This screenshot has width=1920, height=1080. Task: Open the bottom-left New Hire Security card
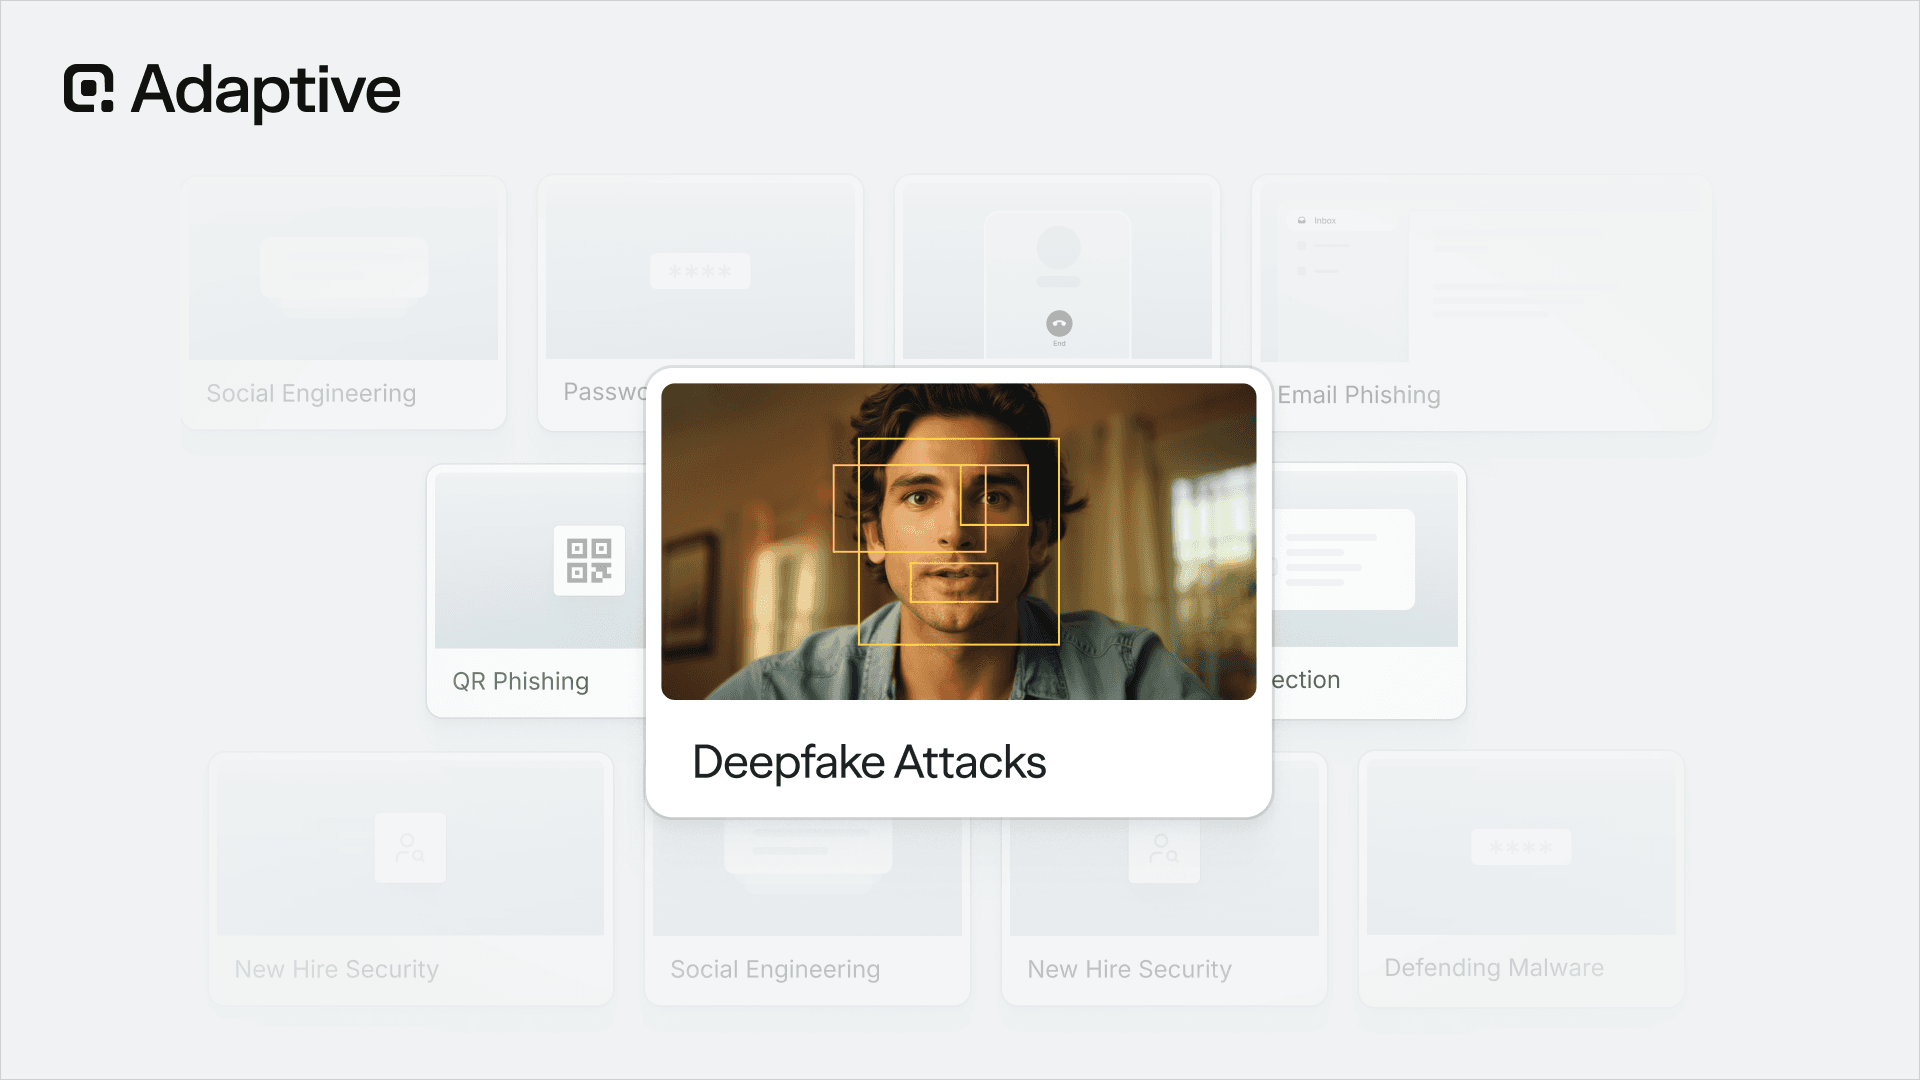coord(411,879)
